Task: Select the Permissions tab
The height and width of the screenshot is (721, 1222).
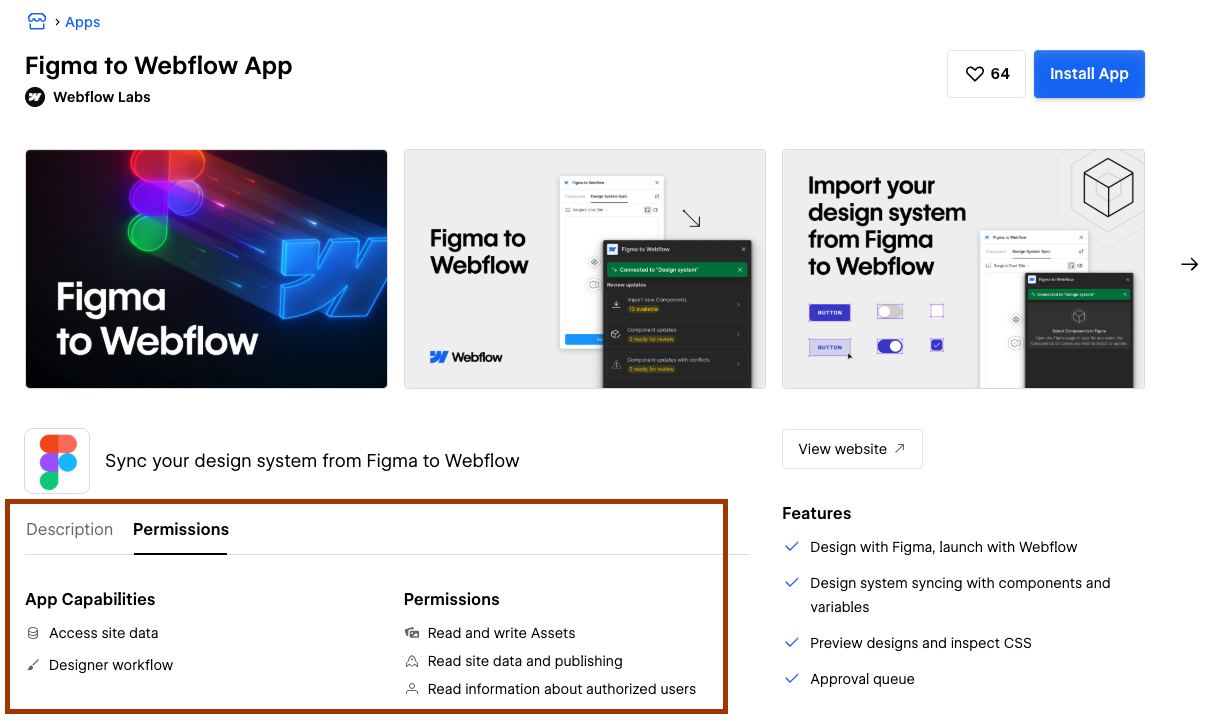Action: click(x=180, y=529)
